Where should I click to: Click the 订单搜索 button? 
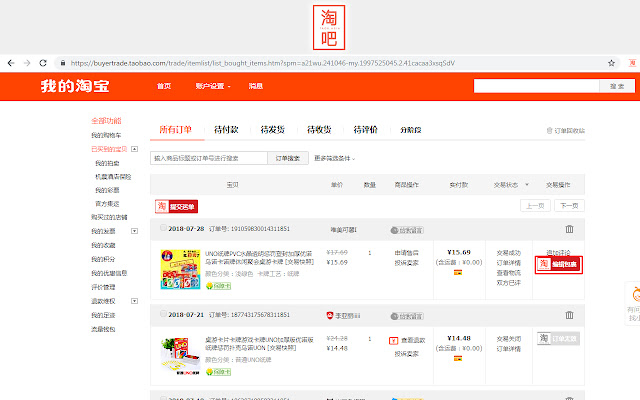tap(288, 158)
